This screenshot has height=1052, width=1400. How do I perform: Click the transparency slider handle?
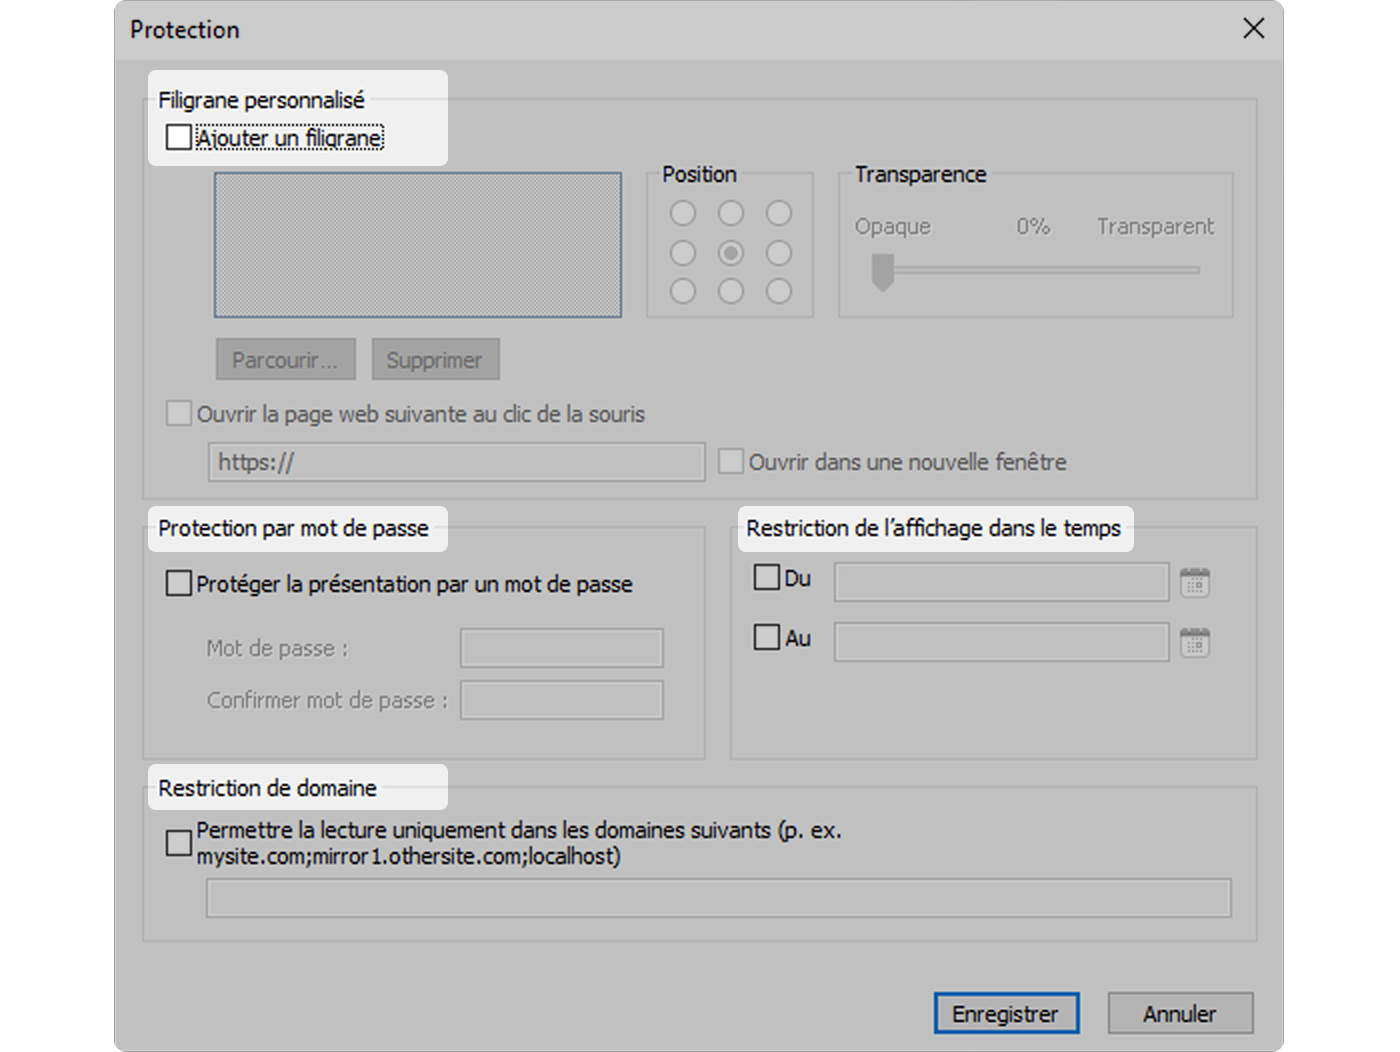tap(882, 271)
